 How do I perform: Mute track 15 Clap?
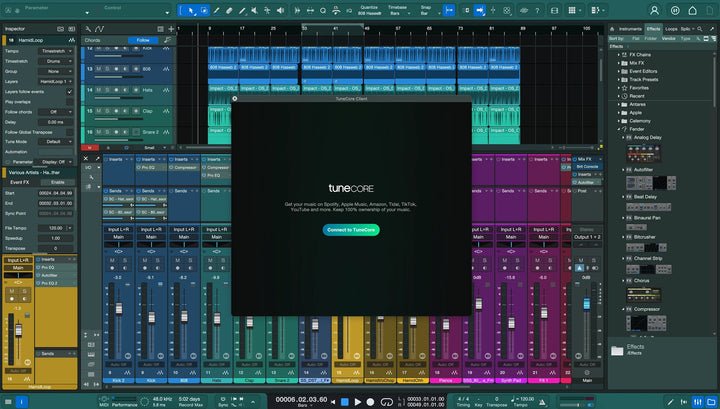(98, 111)
